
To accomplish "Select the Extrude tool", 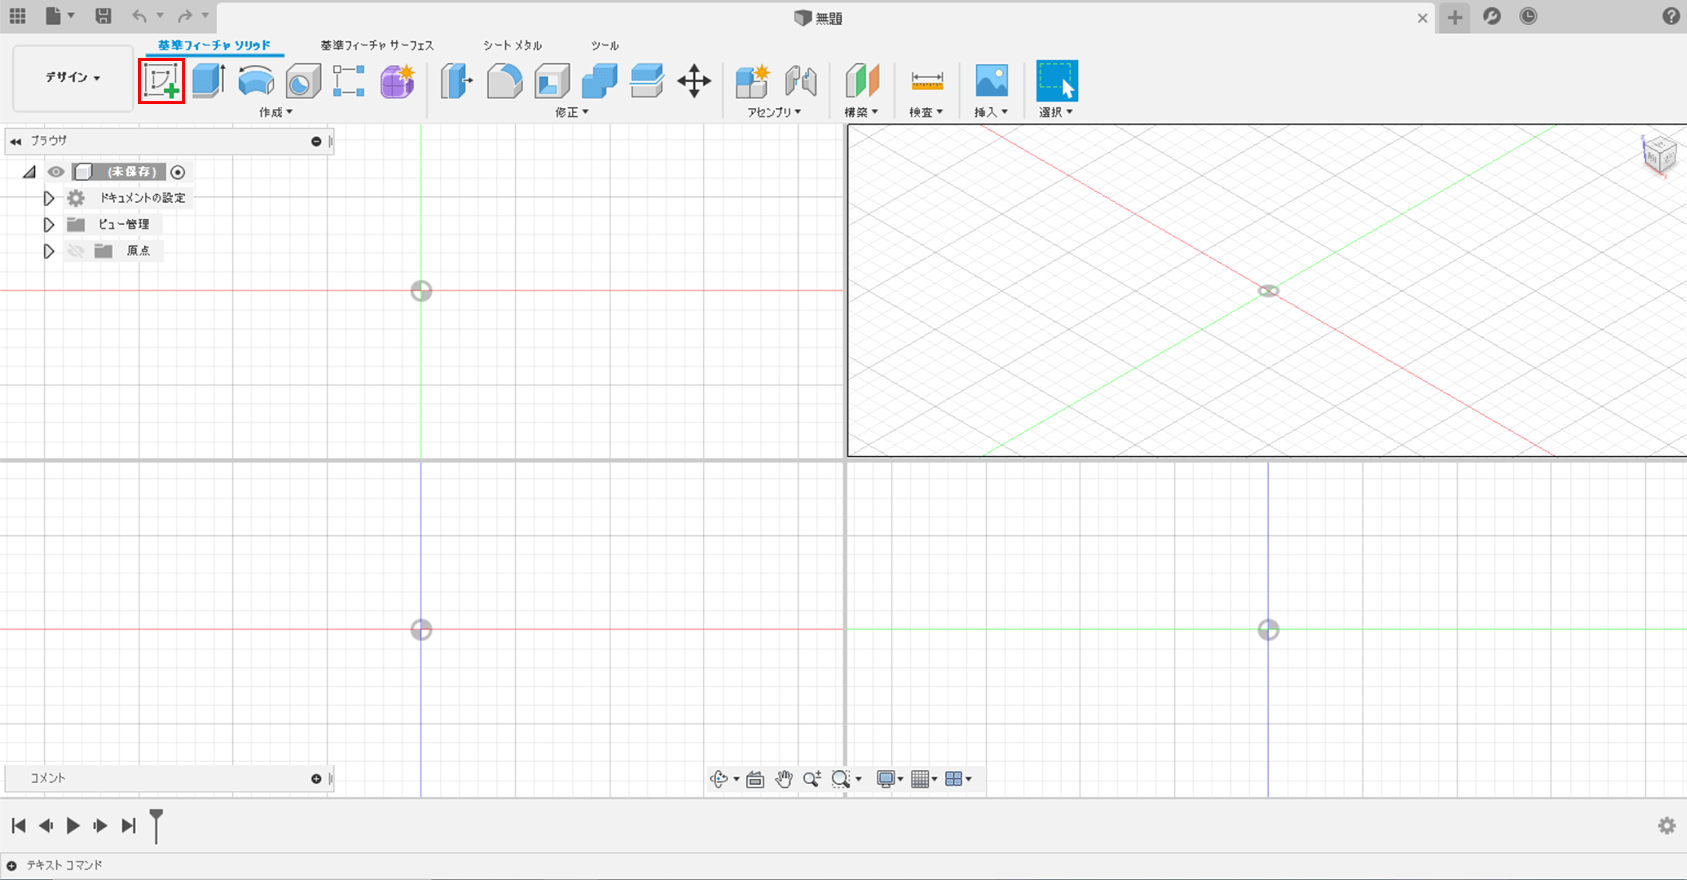I will click(x=208, y=81).
